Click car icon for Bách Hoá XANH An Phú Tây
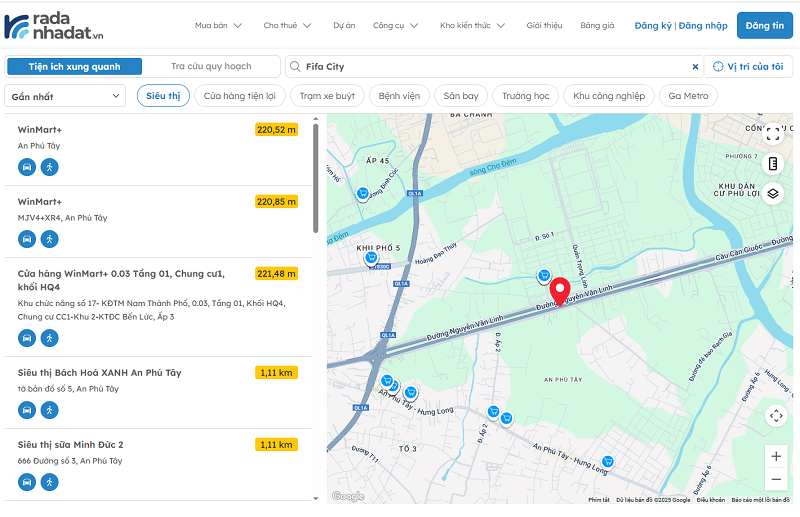 click(27, 410)
